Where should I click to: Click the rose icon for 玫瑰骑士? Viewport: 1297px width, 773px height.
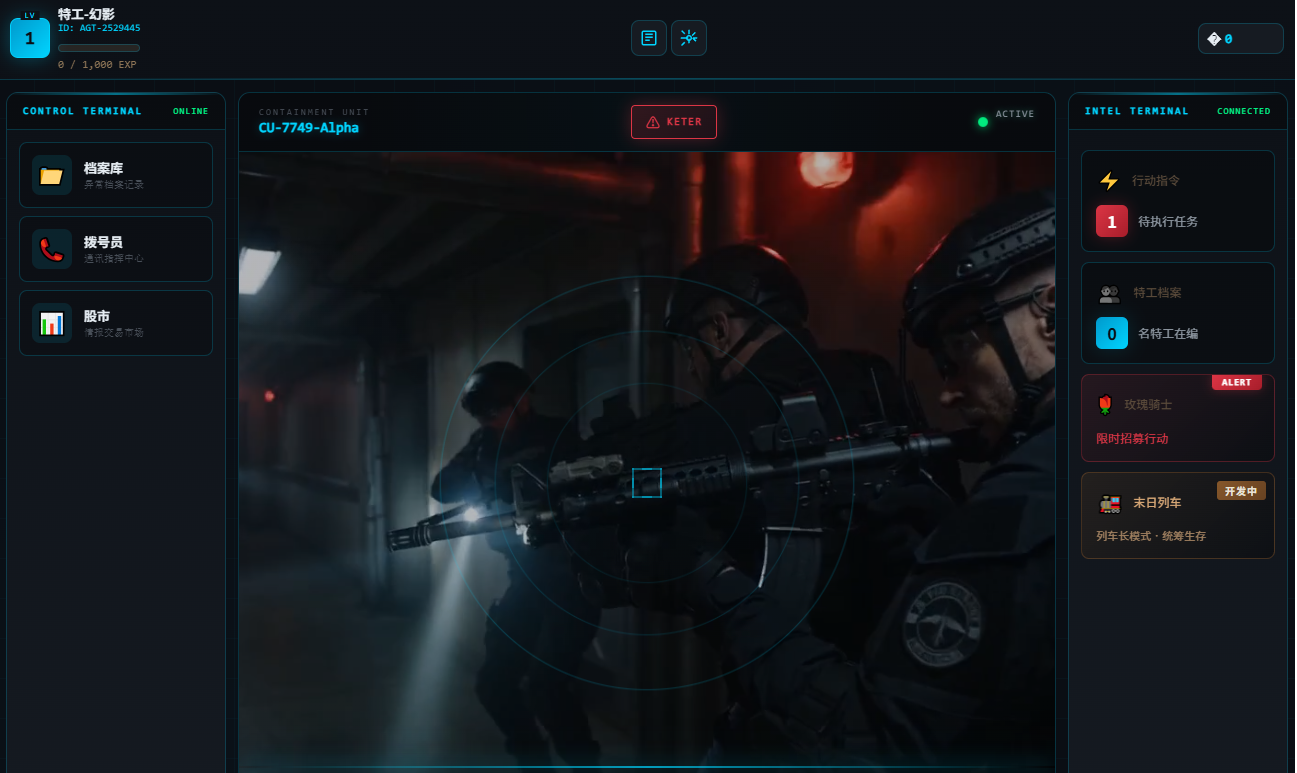(x=1105, y=405)
